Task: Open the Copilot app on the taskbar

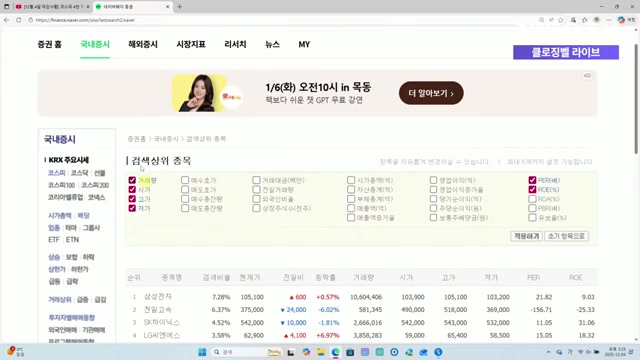Action: tap(306, 352)
